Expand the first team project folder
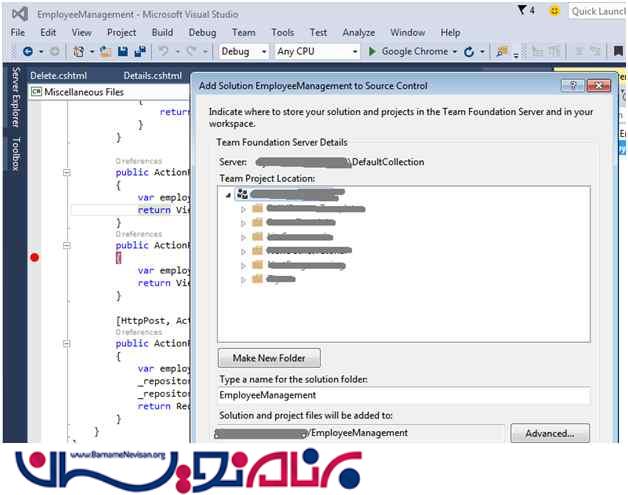 [243, 209]
